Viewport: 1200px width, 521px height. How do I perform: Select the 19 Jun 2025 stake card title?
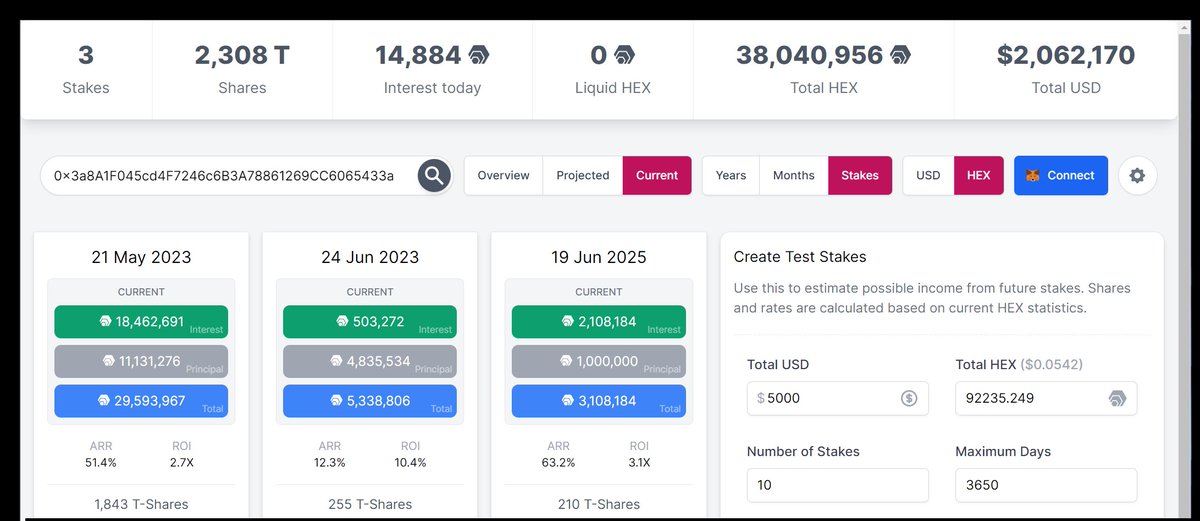pos(598,257)
